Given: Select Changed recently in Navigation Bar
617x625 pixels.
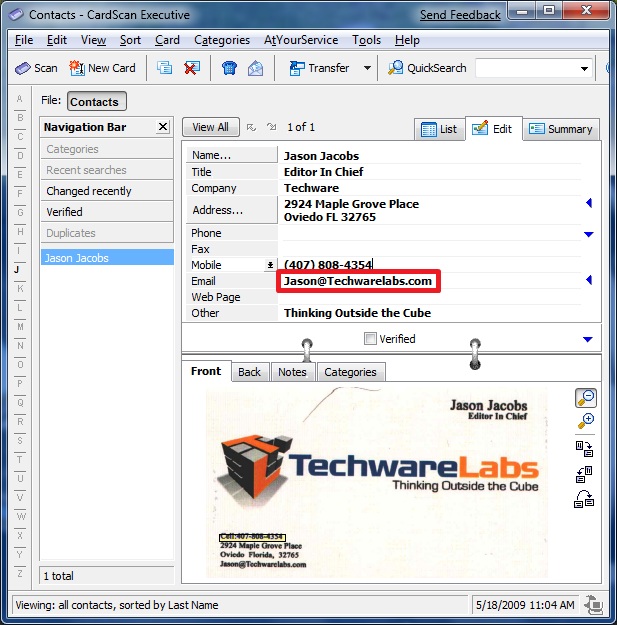Looking at the screenshot, I should pyautogui.click(x=107, y=191).
